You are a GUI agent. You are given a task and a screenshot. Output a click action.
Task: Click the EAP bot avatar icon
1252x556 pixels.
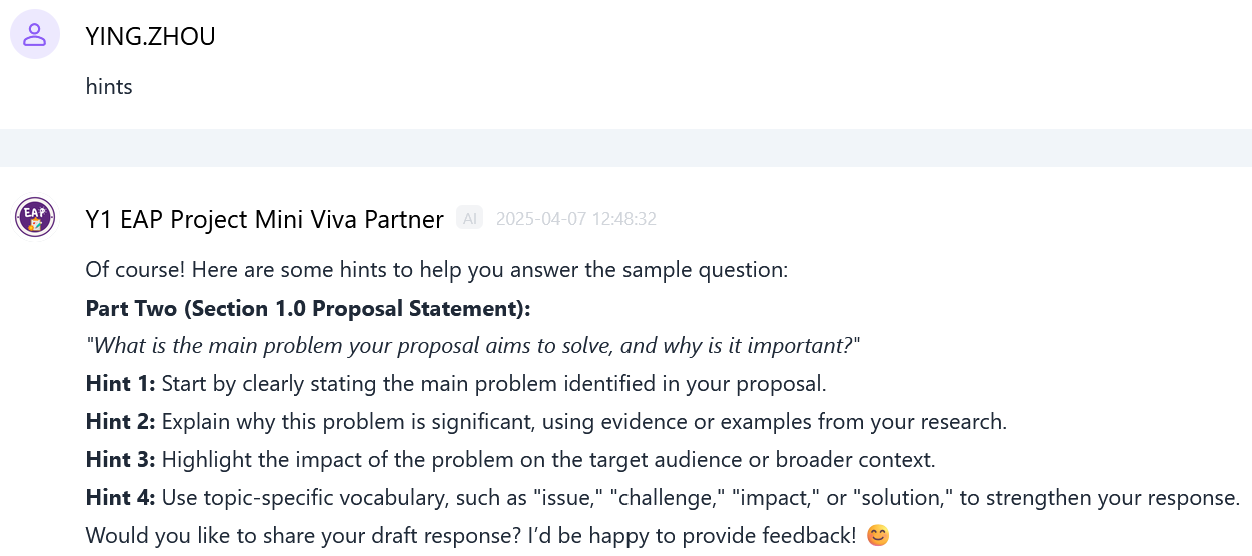coord(35,217)
